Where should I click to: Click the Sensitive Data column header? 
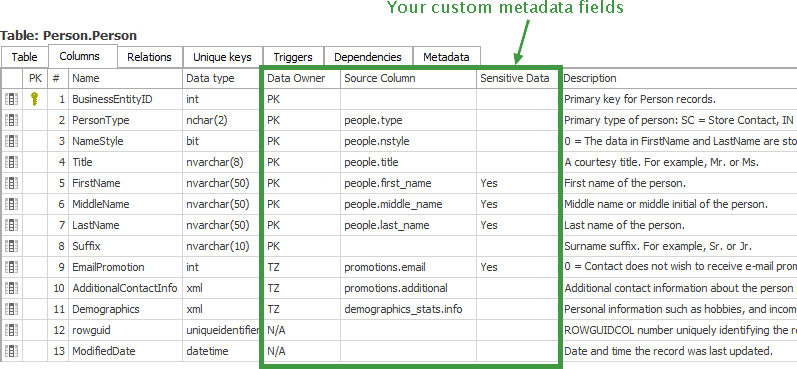pos(516,78)
